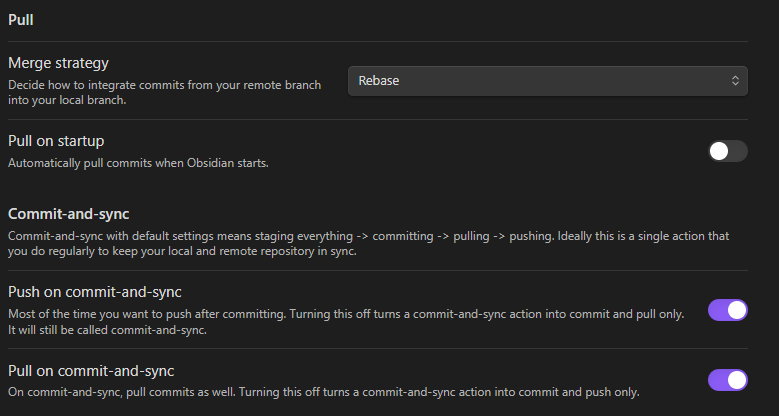
Task: Click the knob of the Push on commit-and-sync switch
Action: tap(737, 310)
